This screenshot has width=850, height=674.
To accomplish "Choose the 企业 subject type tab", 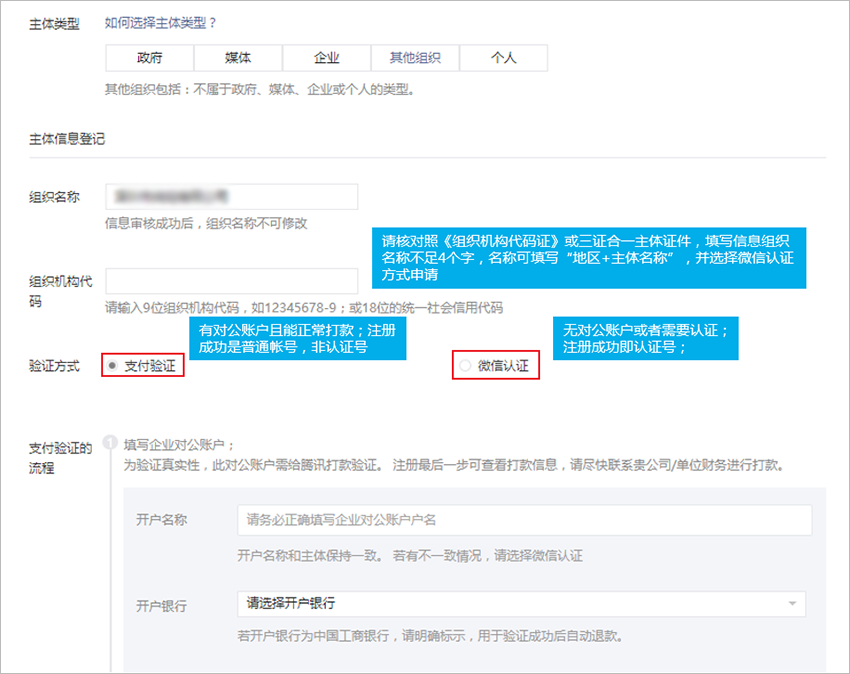I will [x=326, y=58].
